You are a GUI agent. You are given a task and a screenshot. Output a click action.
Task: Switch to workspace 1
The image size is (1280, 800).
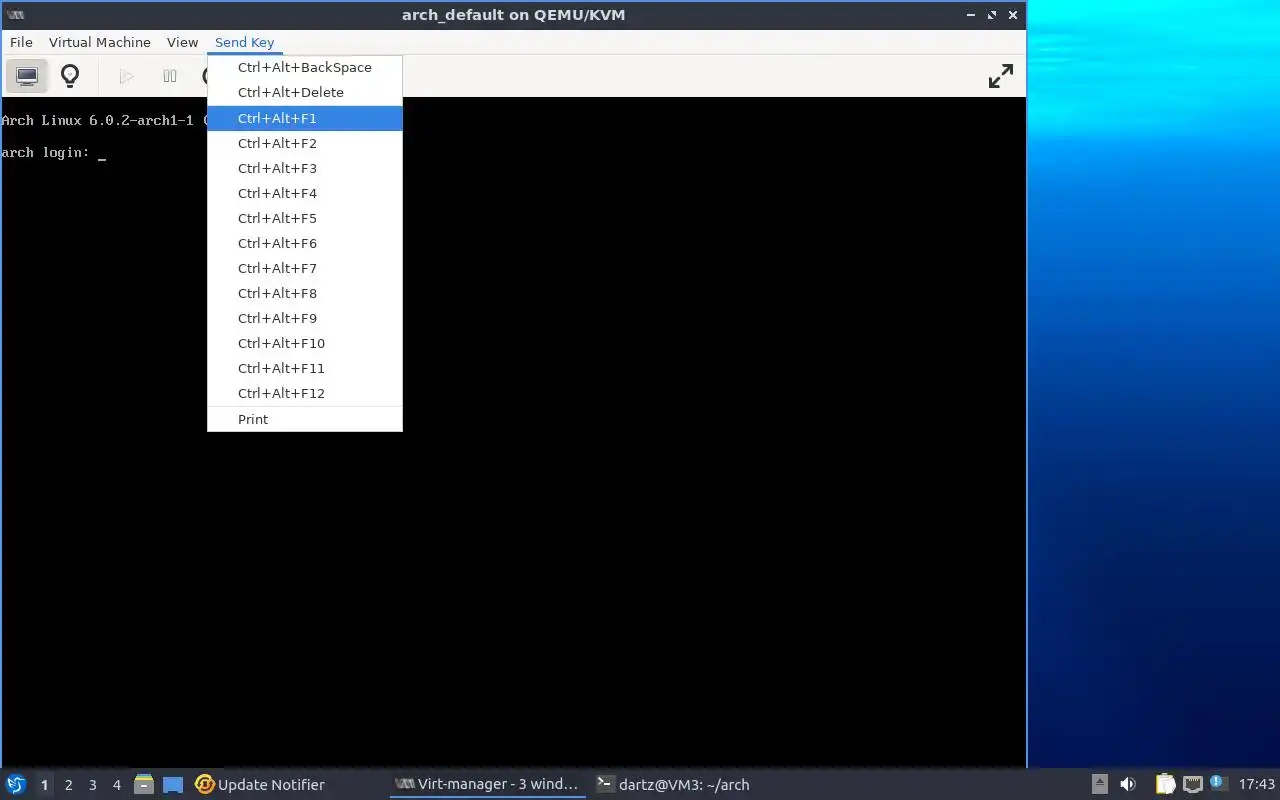pyautogui.click(x=44, y=785)
